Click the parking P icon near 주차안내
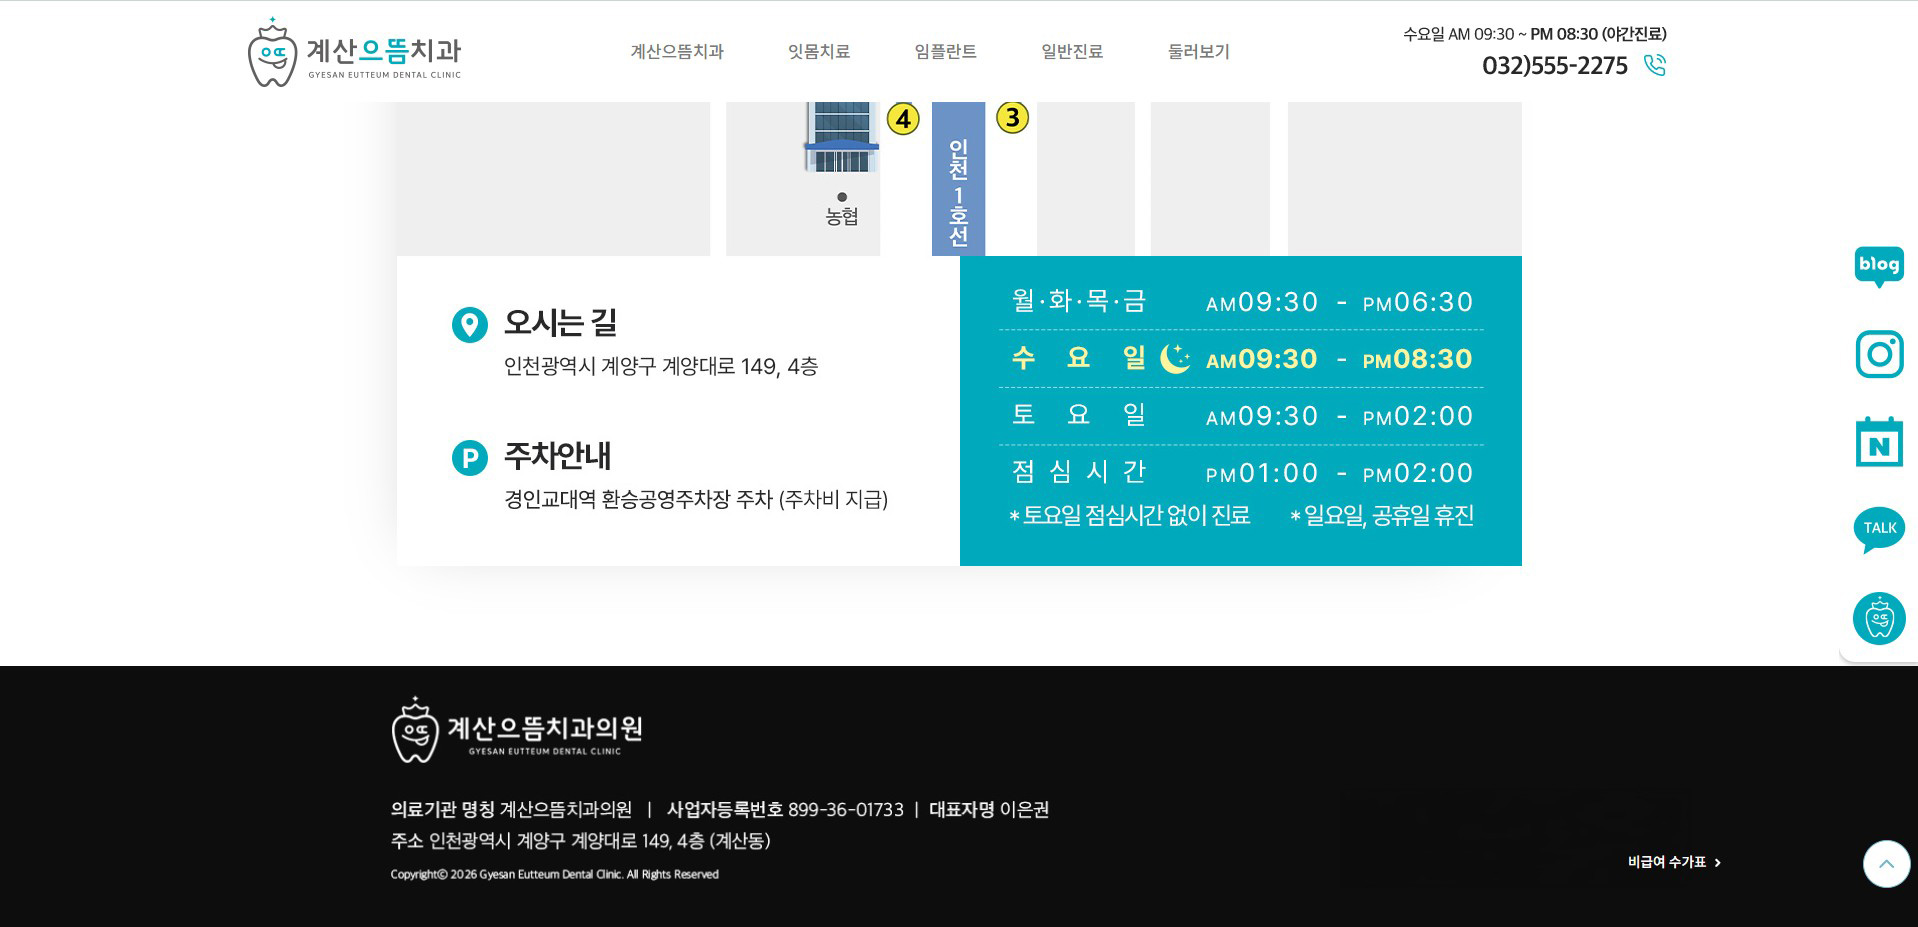The height and width of the screenshot is (927, 1918). 469,457
